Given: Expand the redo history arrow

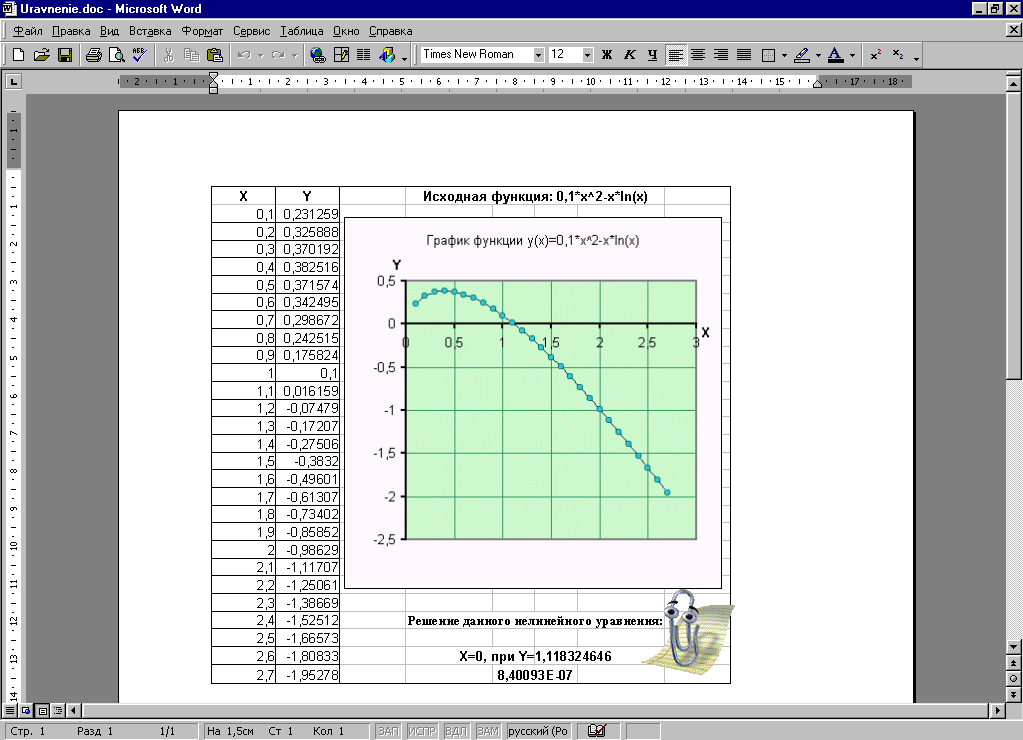Looking at the screenshot, I should pyautogui.click(x=295, y=55).
